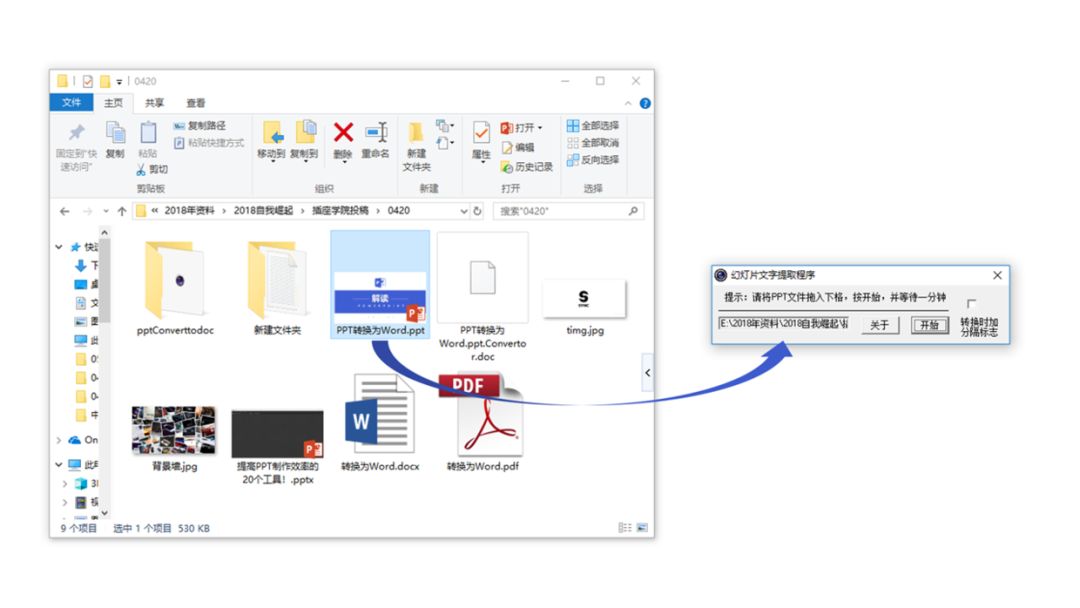1080x608 pixels.
Task: Collapse Quick access tree node
Action: point(59,247)
